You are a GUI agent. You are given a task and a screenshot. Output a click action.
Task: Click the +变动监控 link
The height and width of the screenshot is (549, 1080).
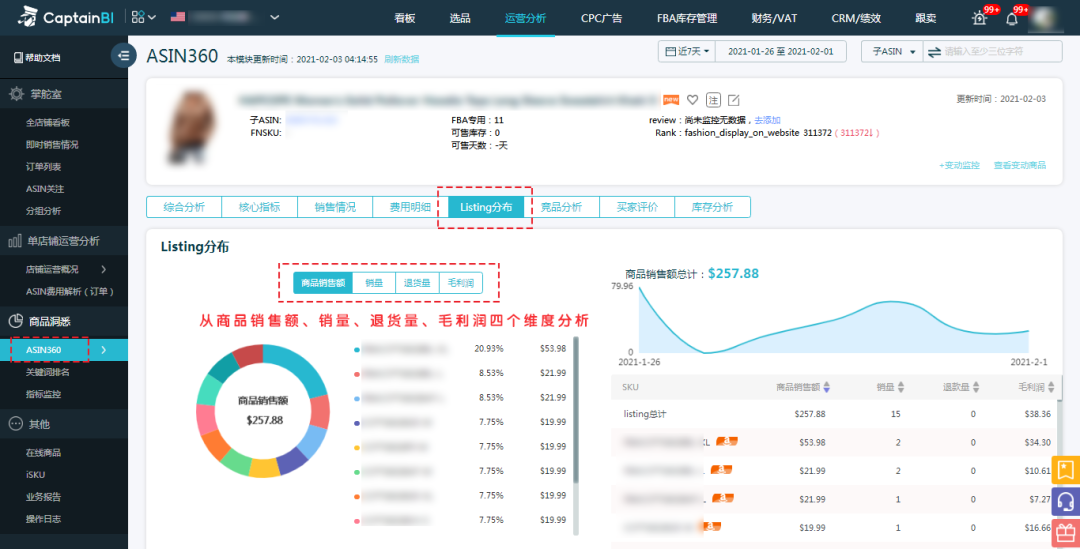[x=959, y=165]
